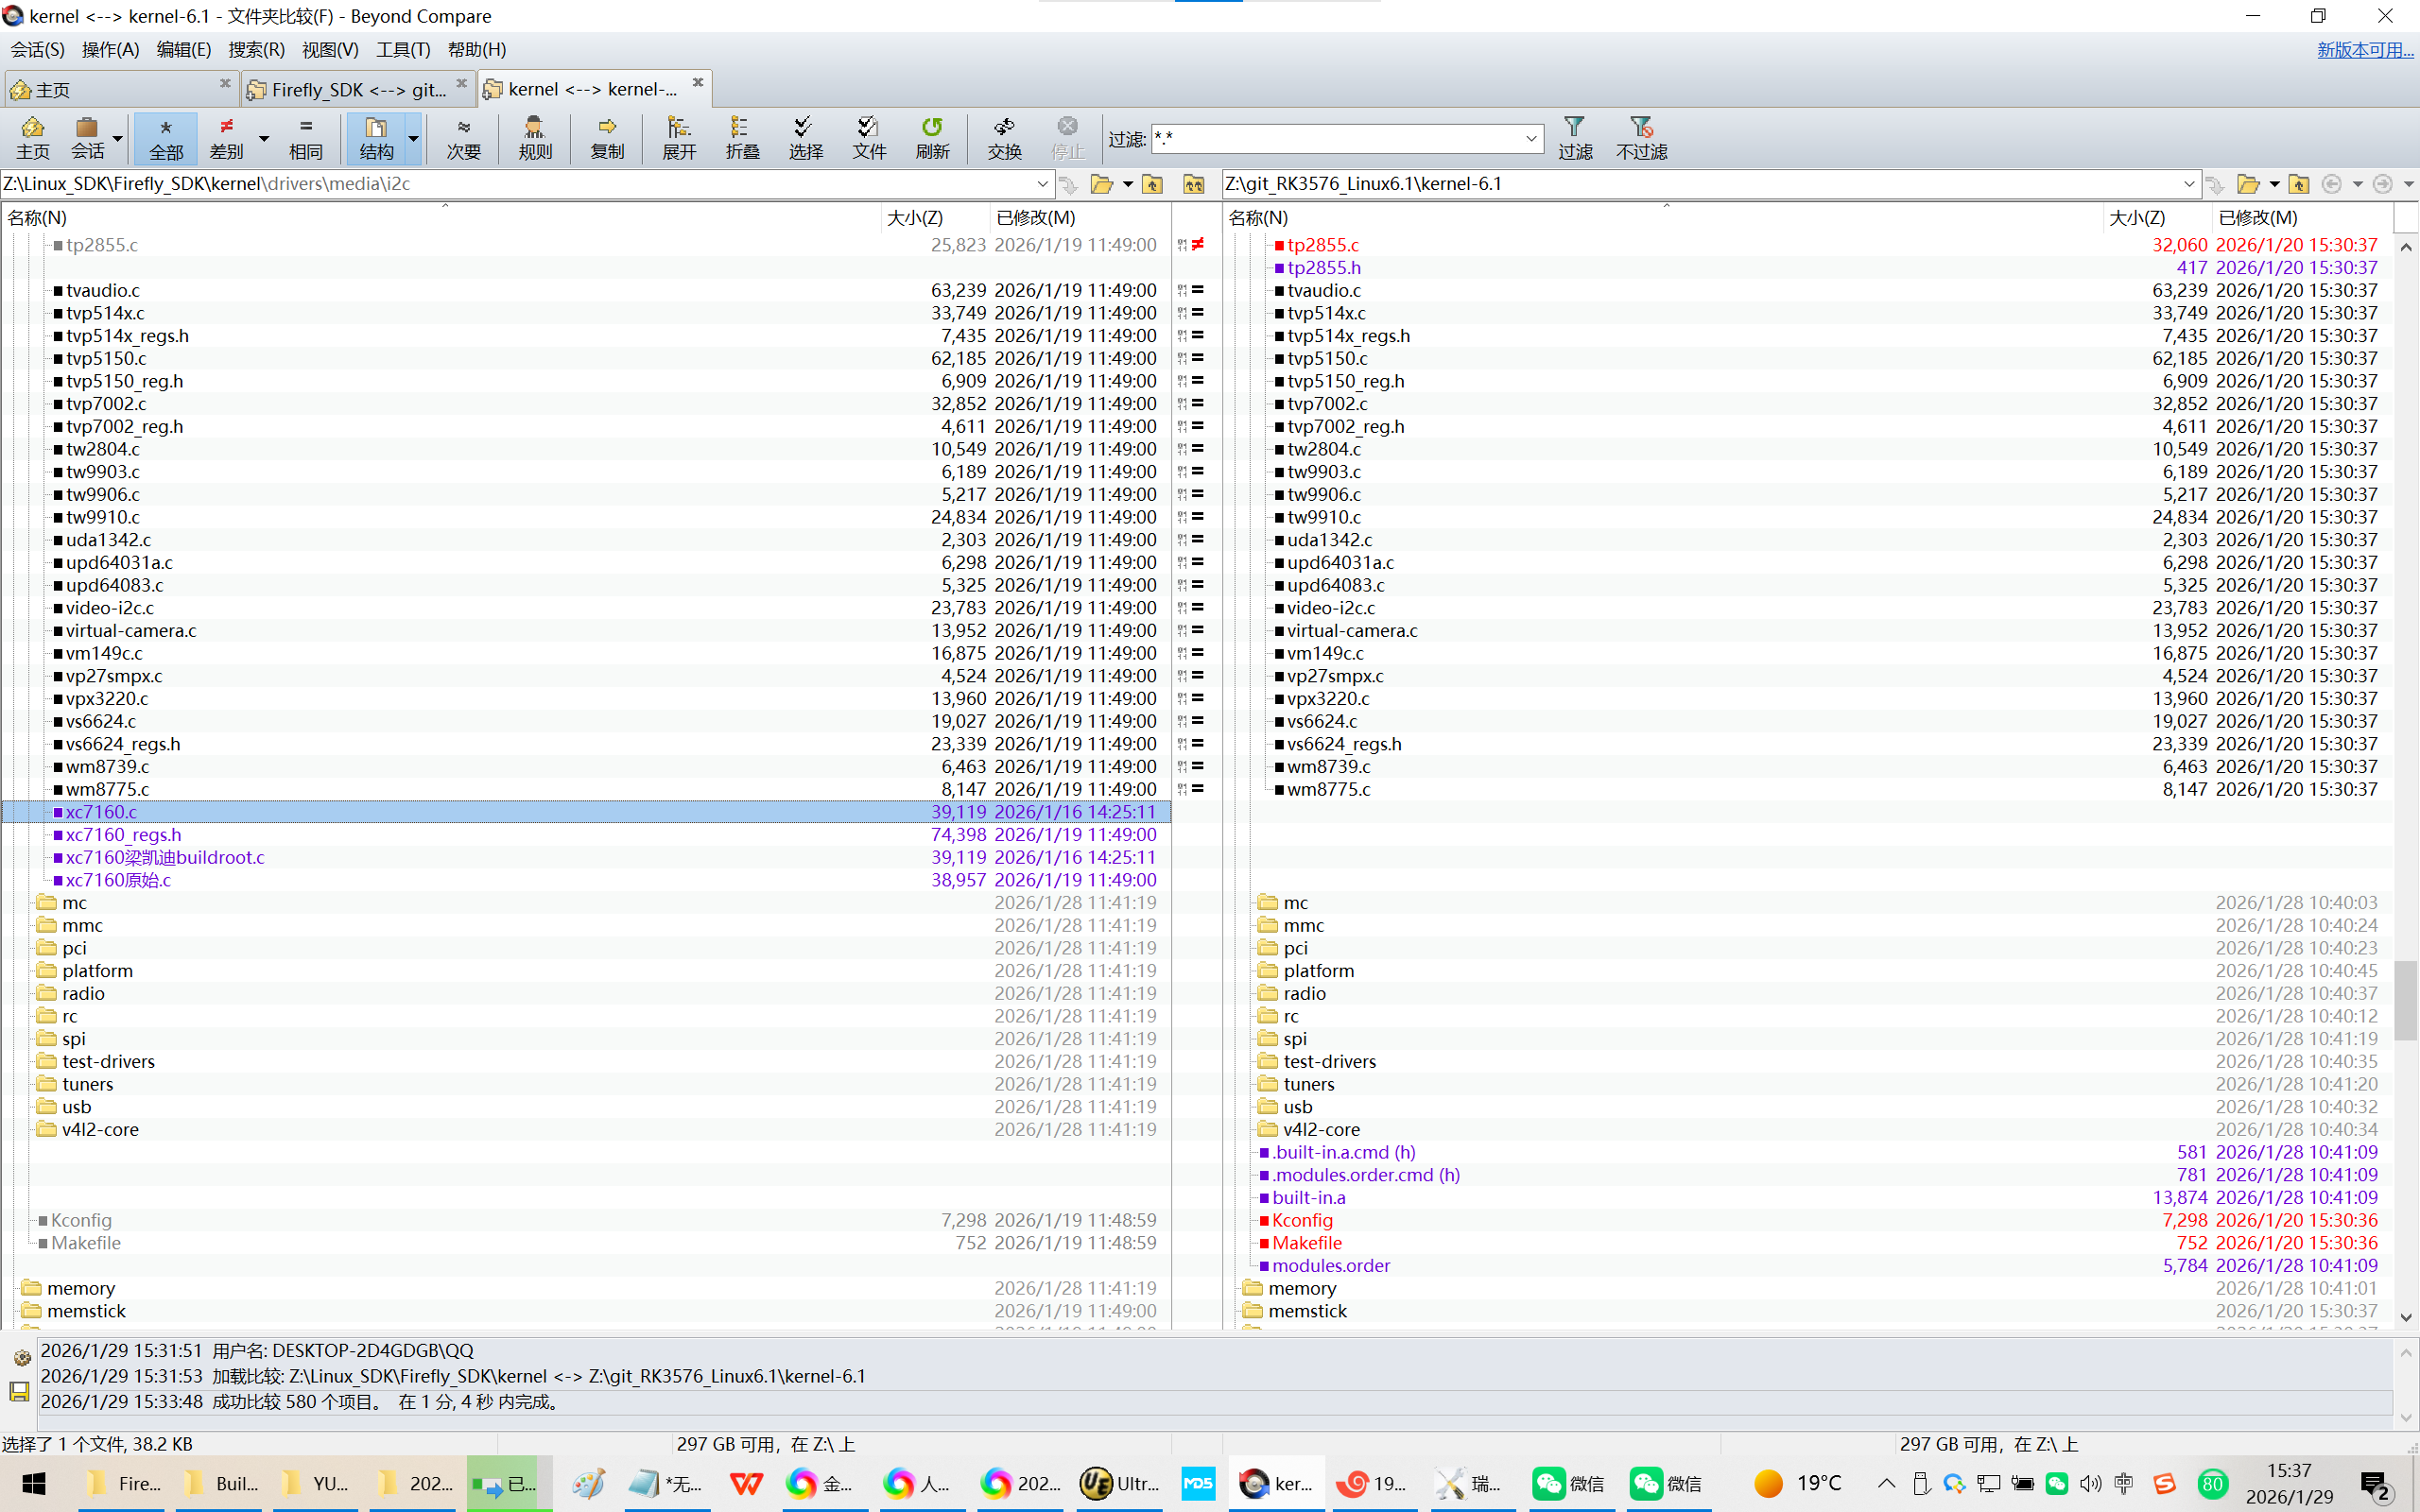
Task: Select the xc7160_regs.h file in left pane
Action: (123, 834)
